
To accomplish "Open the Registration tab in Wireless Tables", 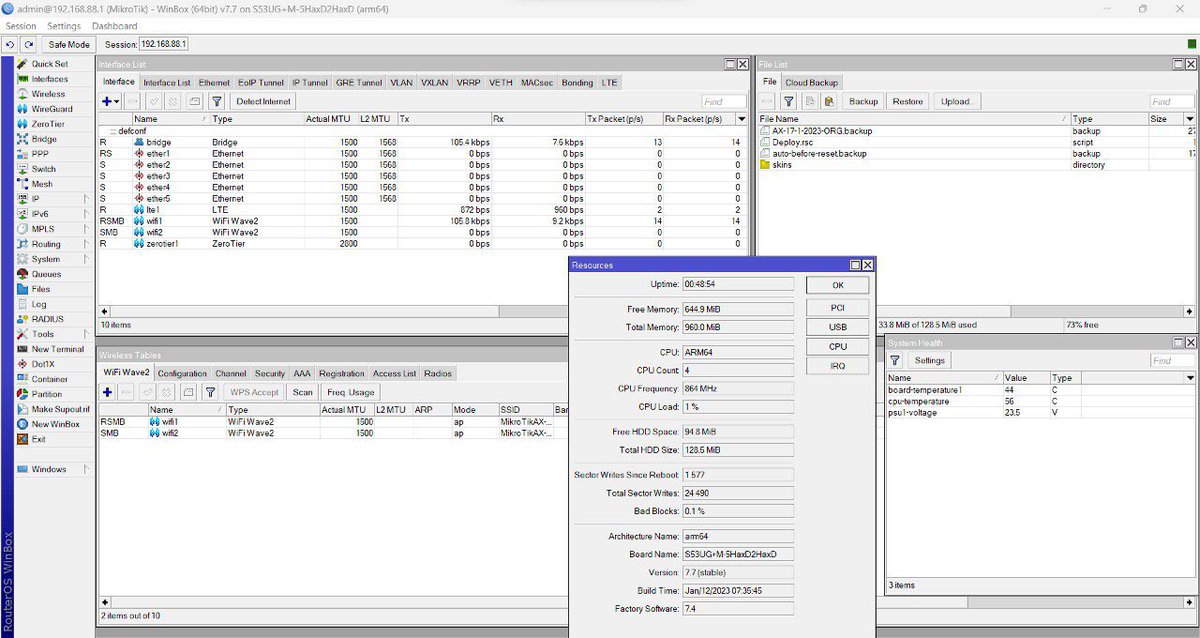I will (x=341, y=374).
